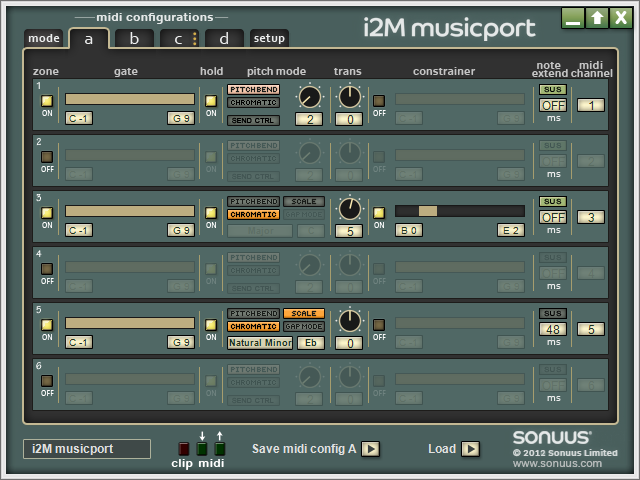
Task: Click the Load arrow button
Action: point(471,449)
